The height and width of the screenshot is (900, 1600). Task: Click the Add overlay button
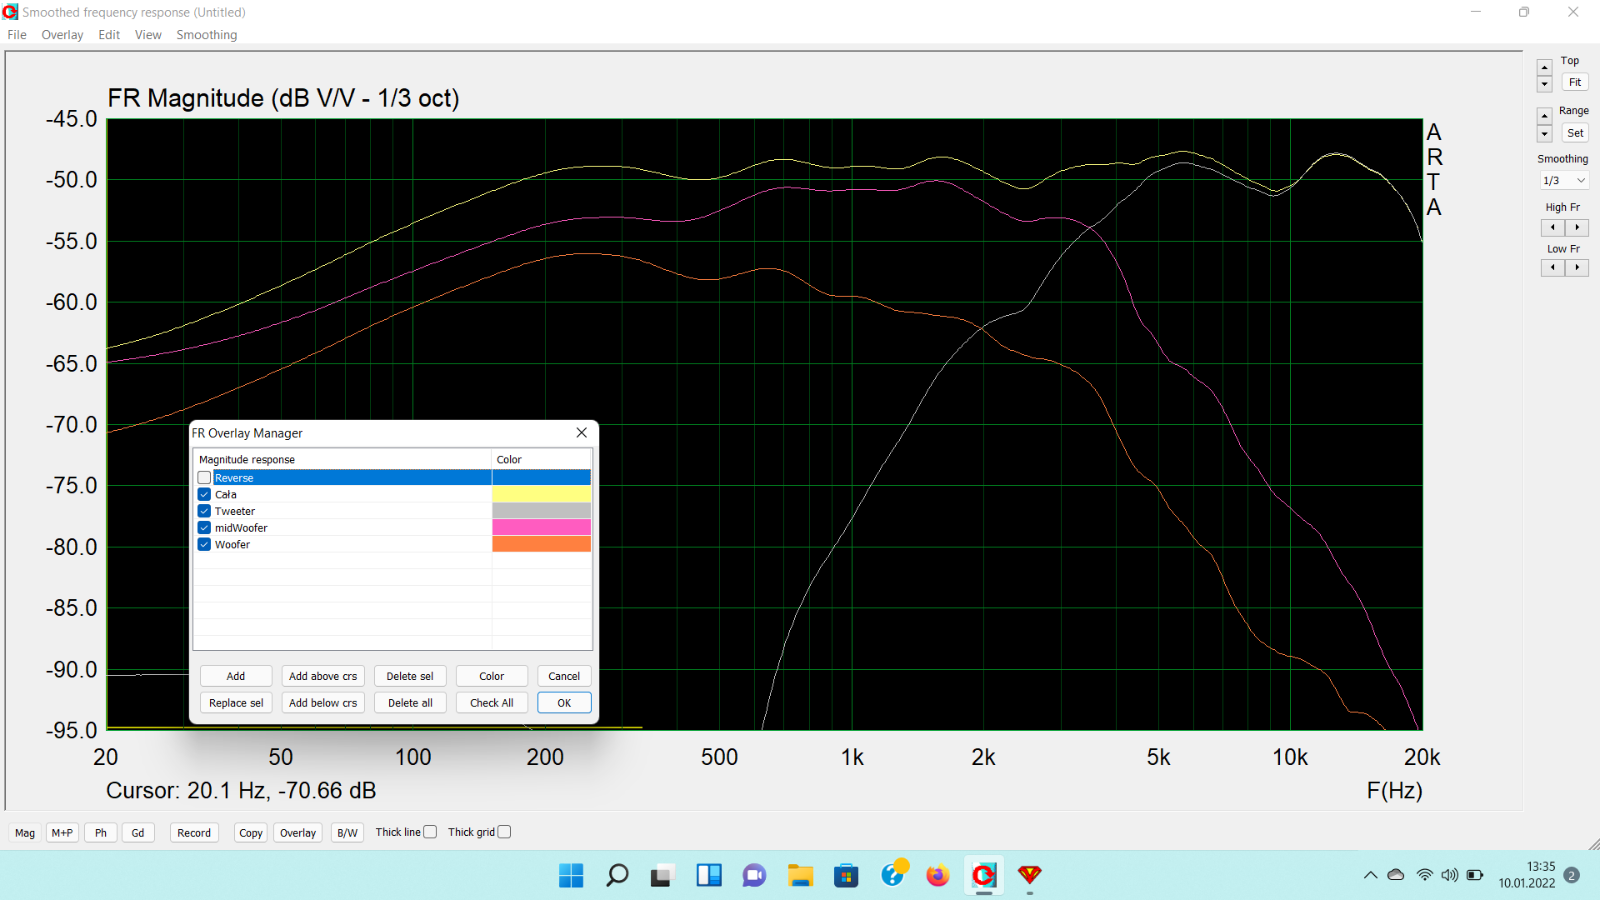click(236, 676)
